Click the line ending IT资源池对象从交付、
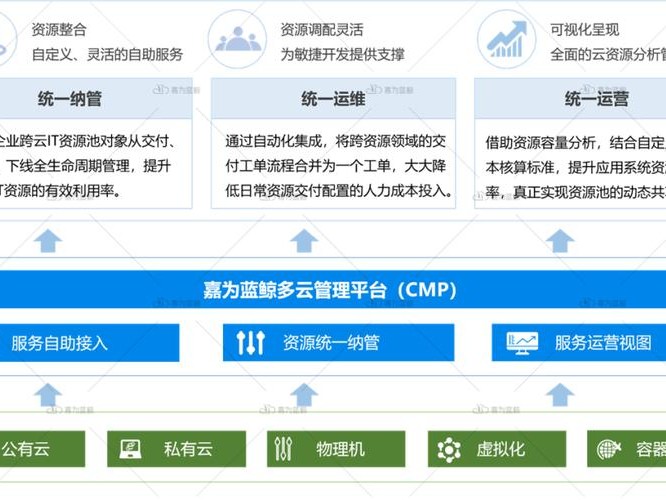666x500 pixels. [87, 141]
